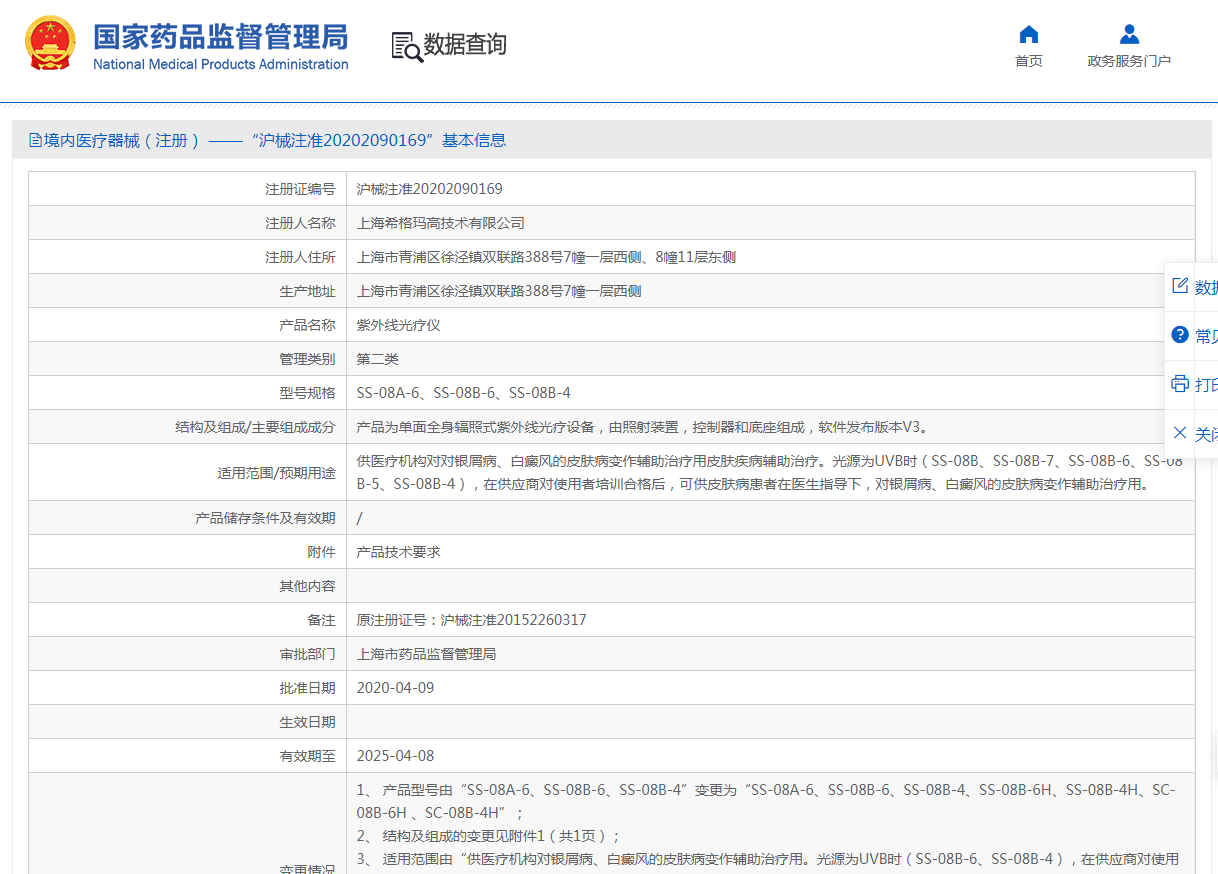
Task: Click 注册证编号 label cell
Action: (x=187, y=189)
